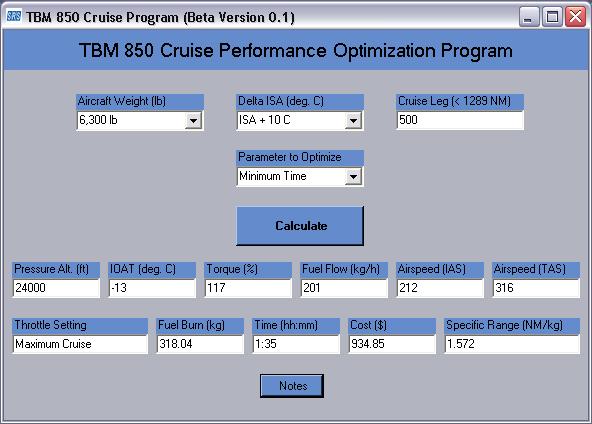Image resolution: width=592 pixels, height=424 pixels.
Task: Click the Pressure Alt. value field 24000
Action: click(56, 288)
